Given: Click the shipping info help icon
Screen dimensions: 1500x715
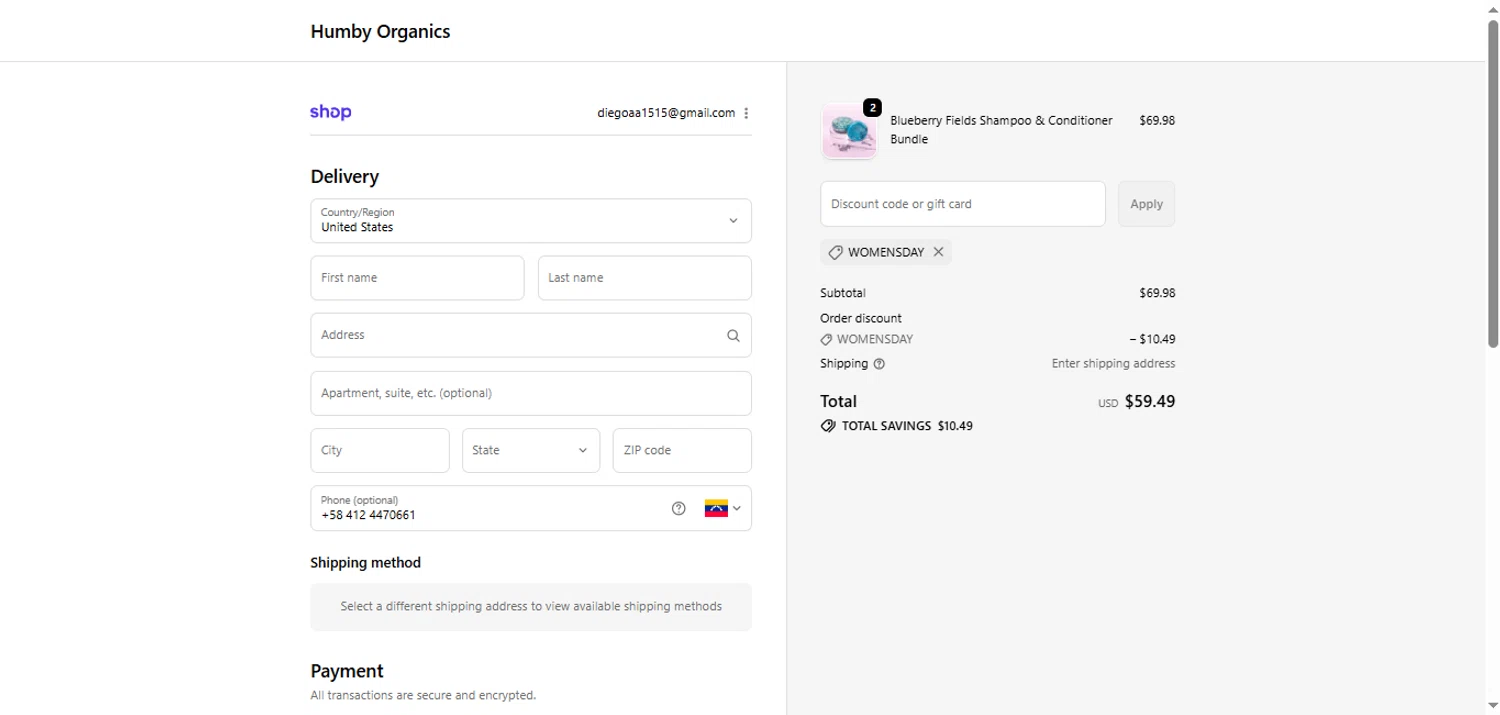Looking at the screenshot, I should click(x=879, y=364).
